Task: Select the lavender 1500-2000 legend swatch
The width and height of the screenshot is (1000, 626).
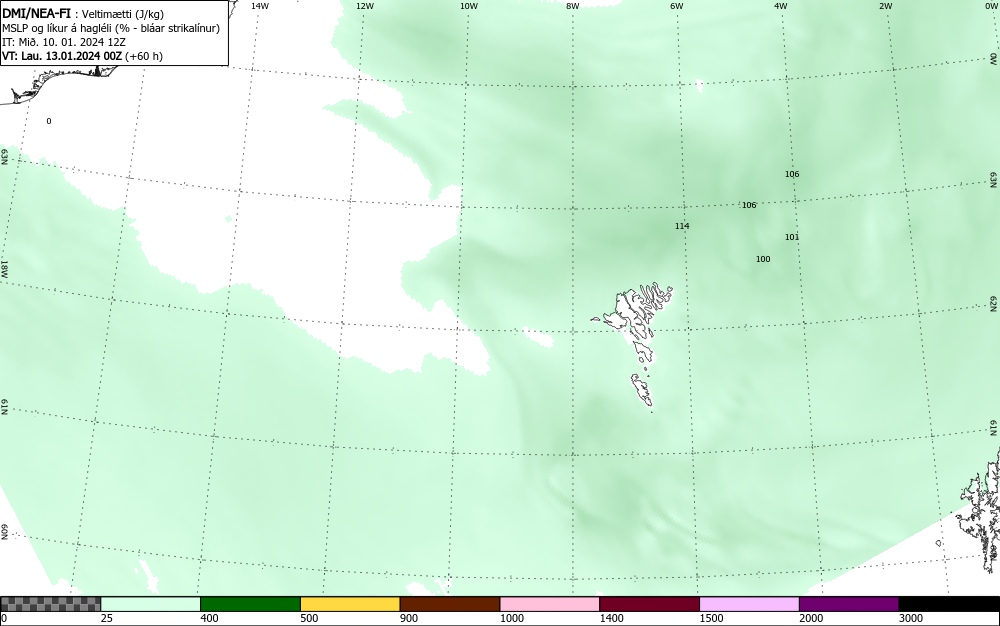Action: pyautogui.click(x=749, y=604)
